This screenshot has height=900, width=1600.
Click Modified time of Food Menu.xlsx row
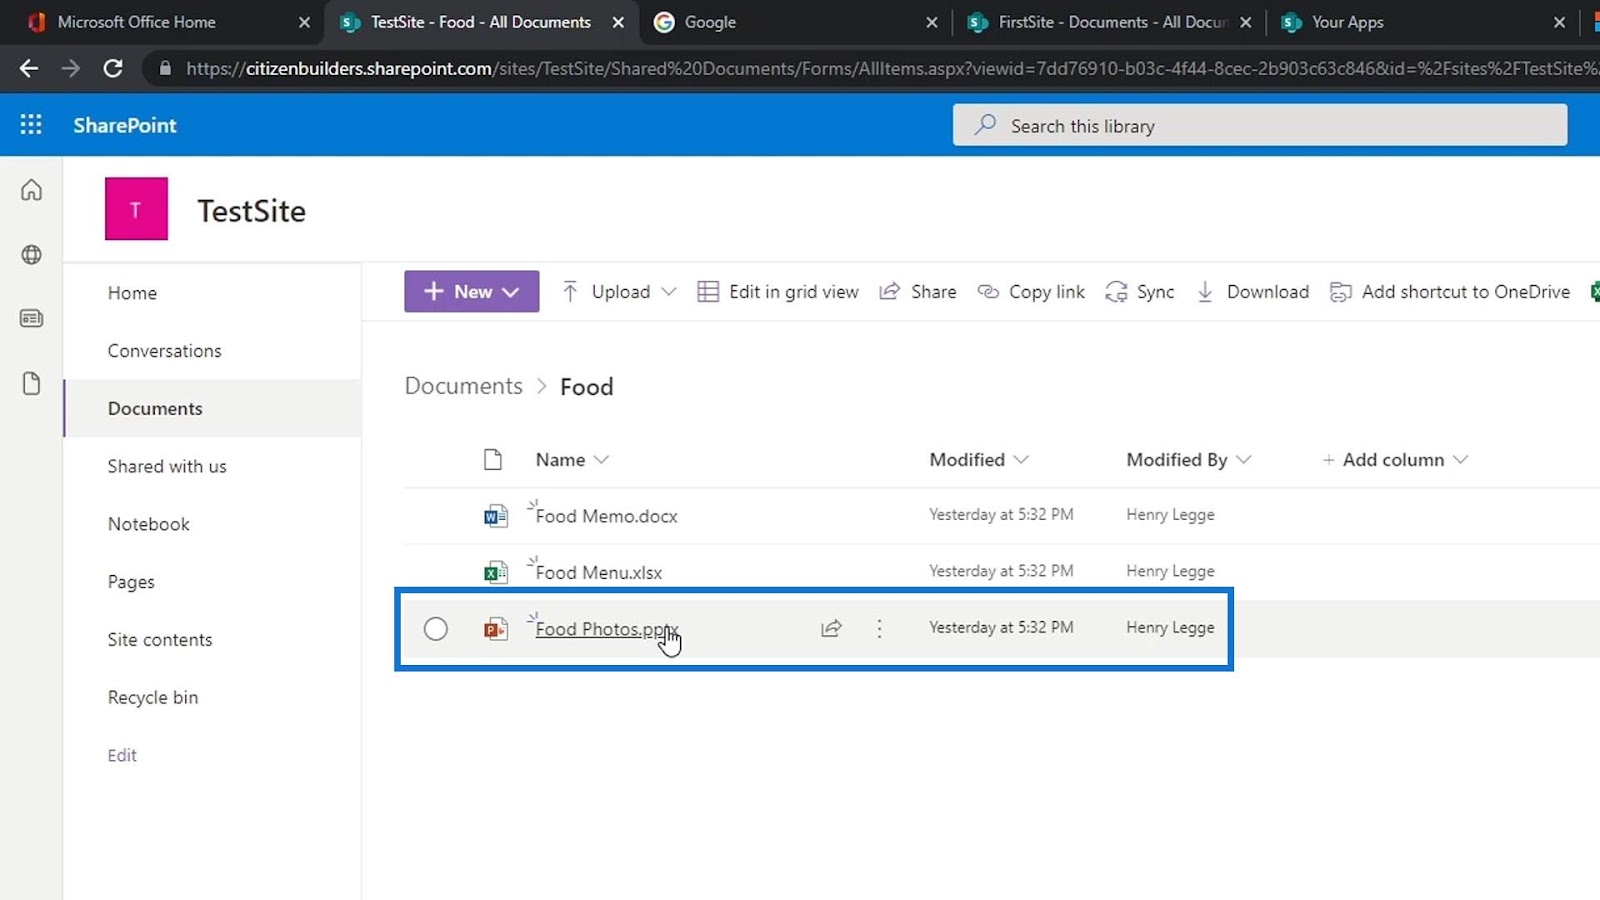pos(1001,571)
